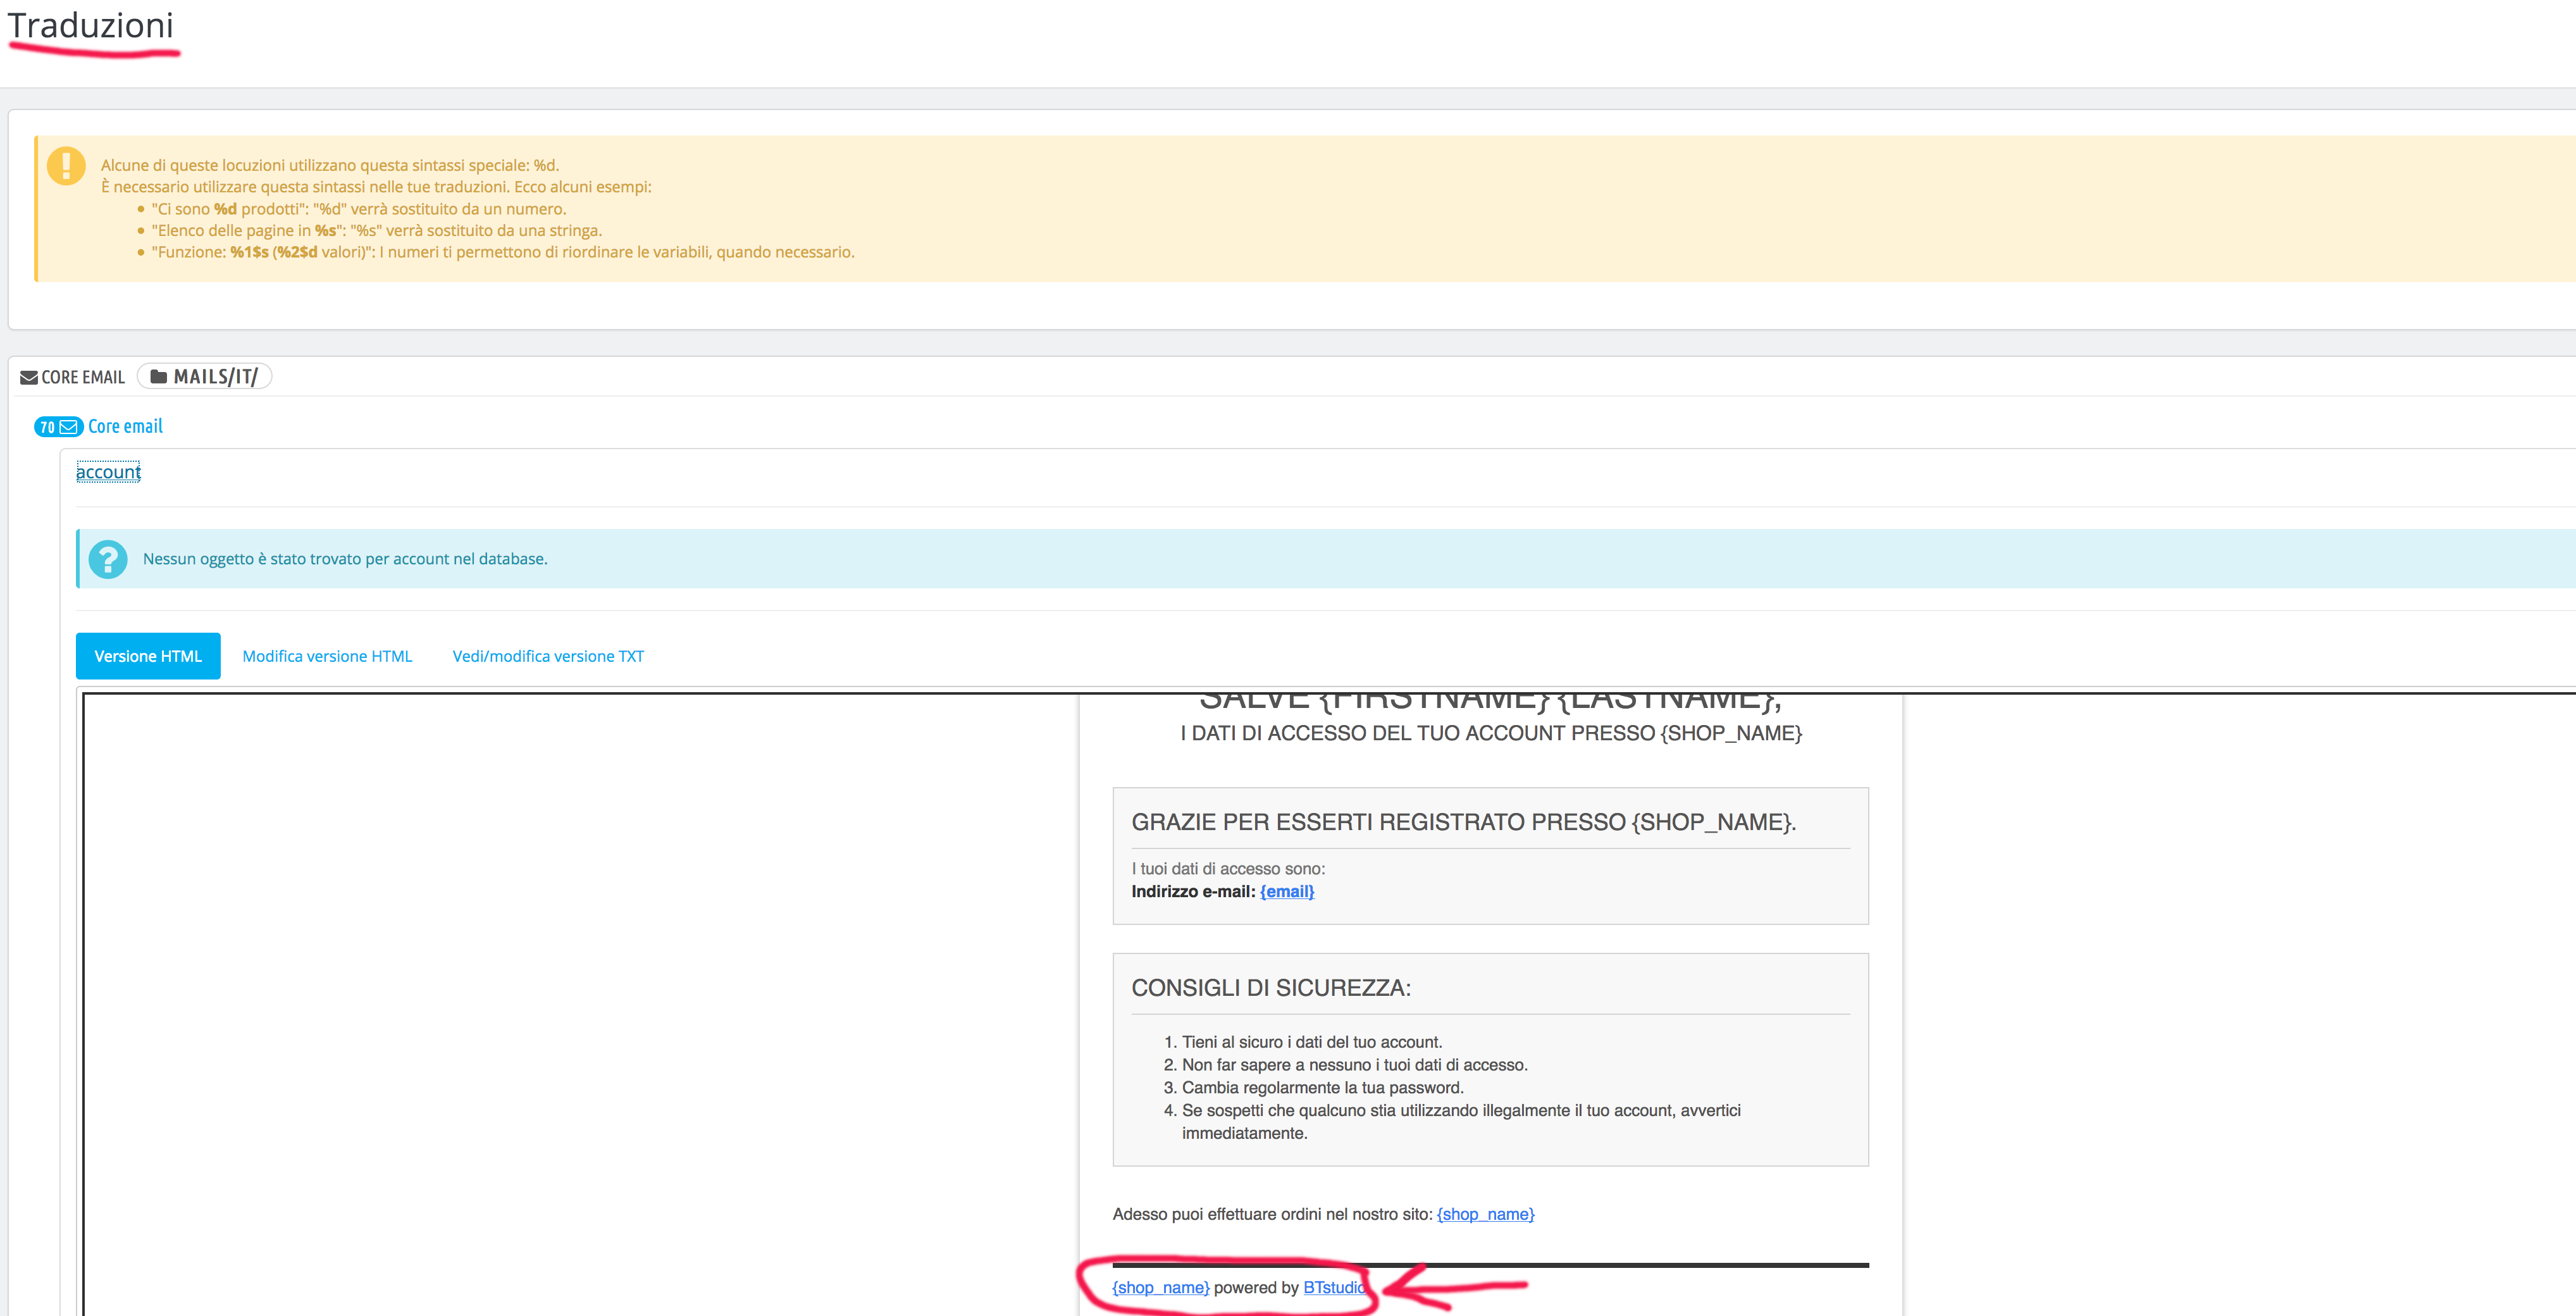Click the Traduzioni page title
This screenshot has height=1316, width=2576.
click(90, 26)
